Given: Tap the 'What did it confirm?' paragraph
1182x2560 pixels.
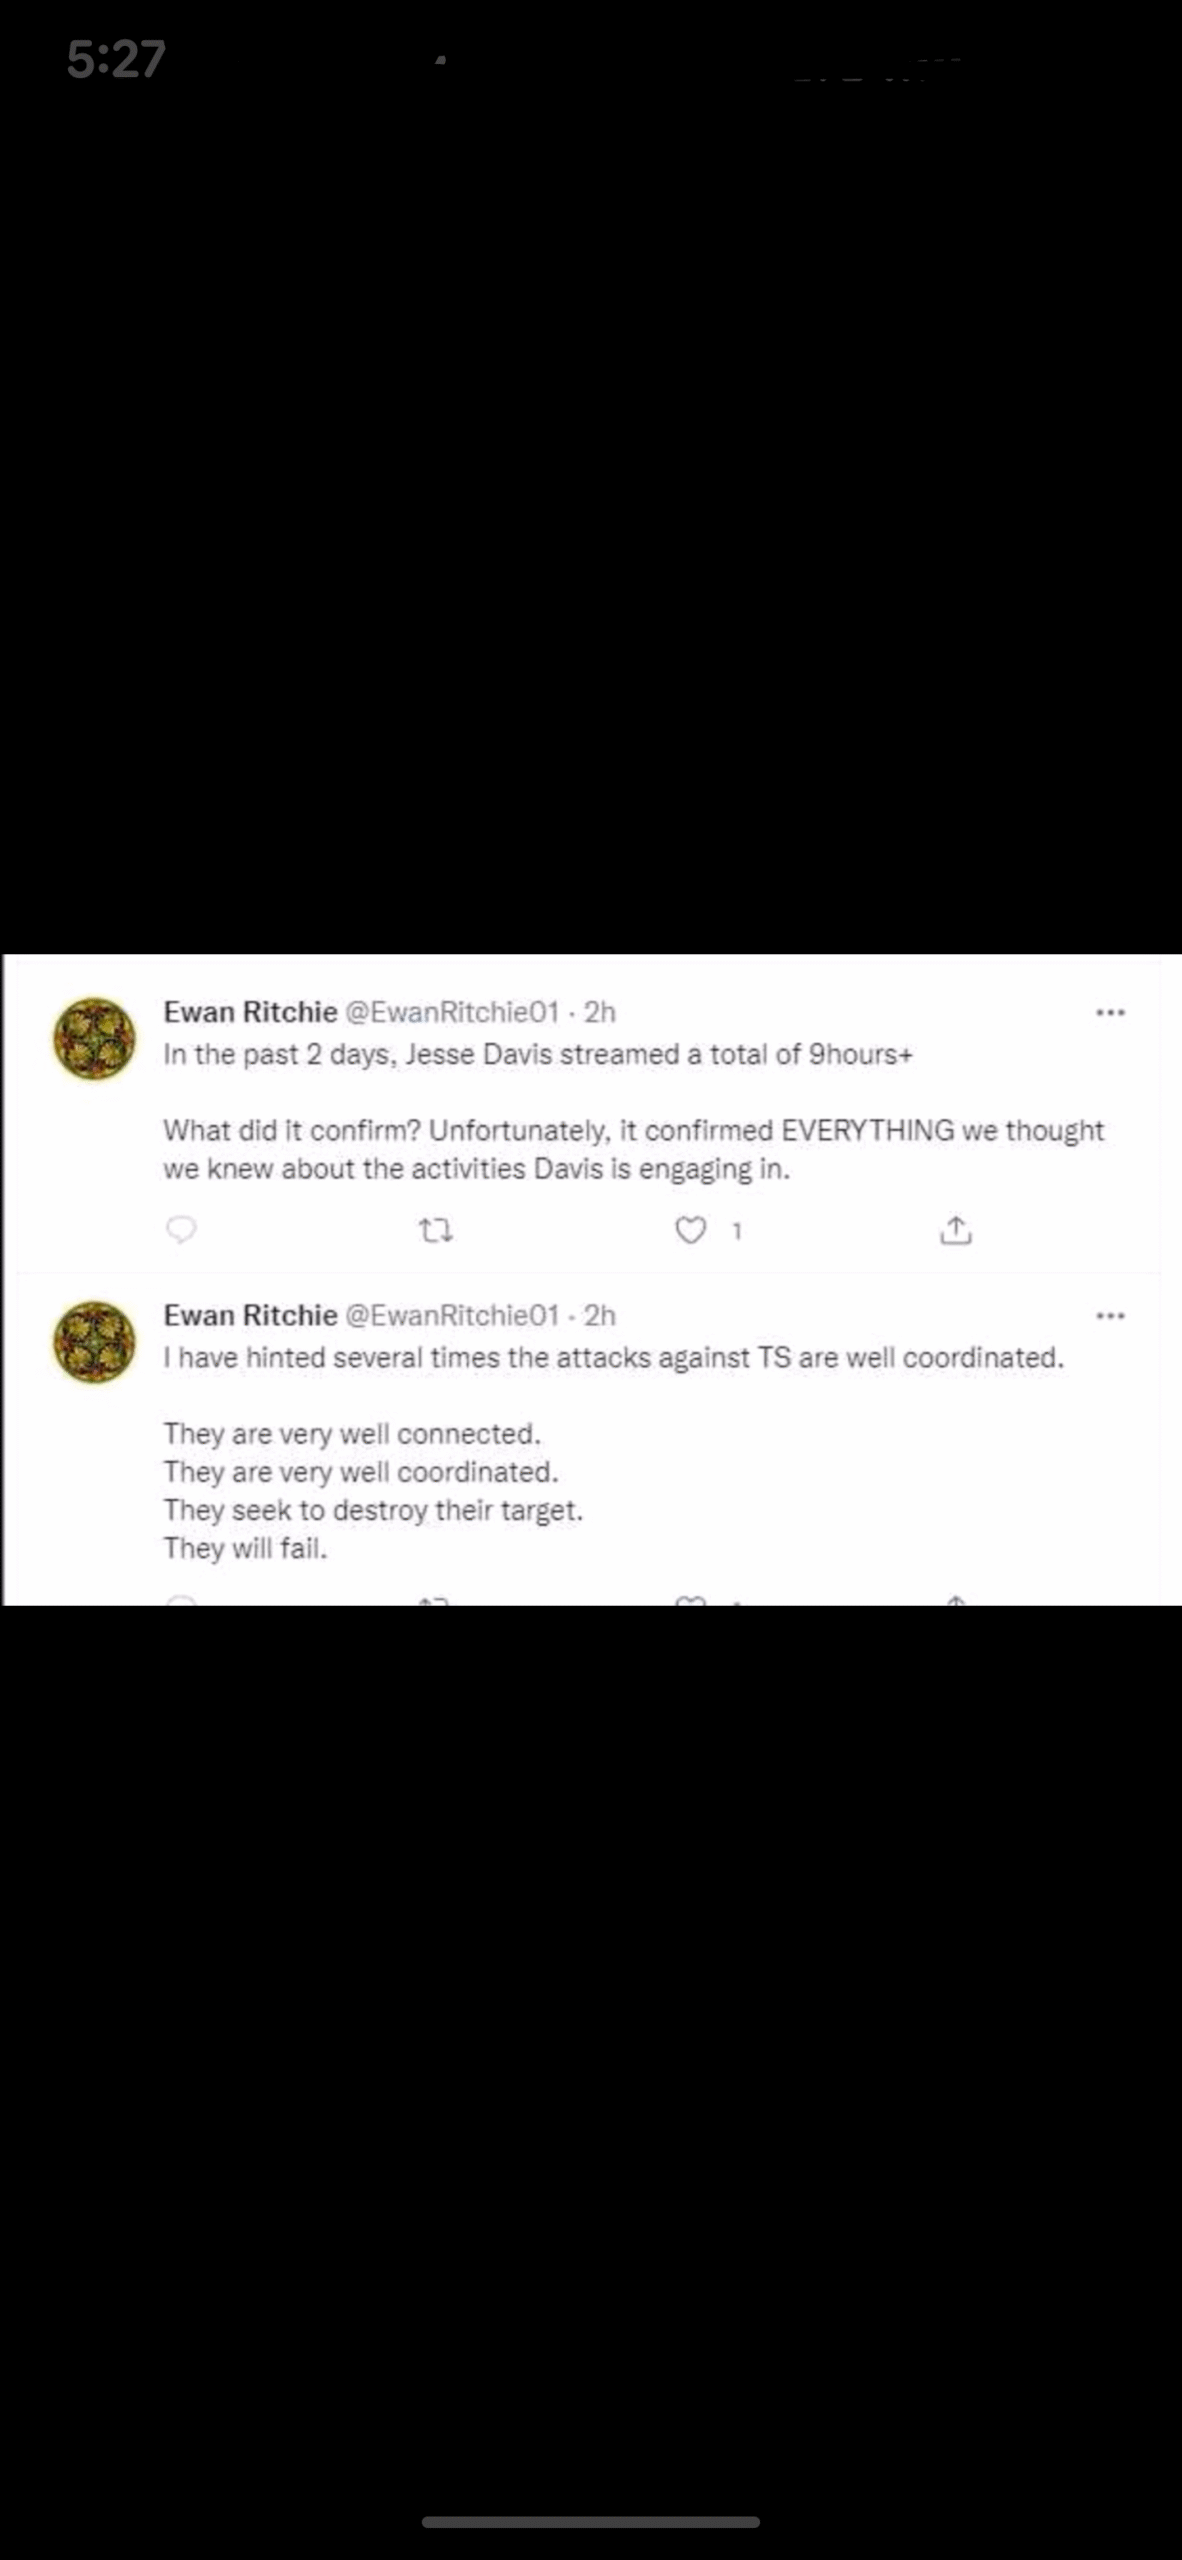Looking at the screenshot, I should click(x=632, y=1149).
